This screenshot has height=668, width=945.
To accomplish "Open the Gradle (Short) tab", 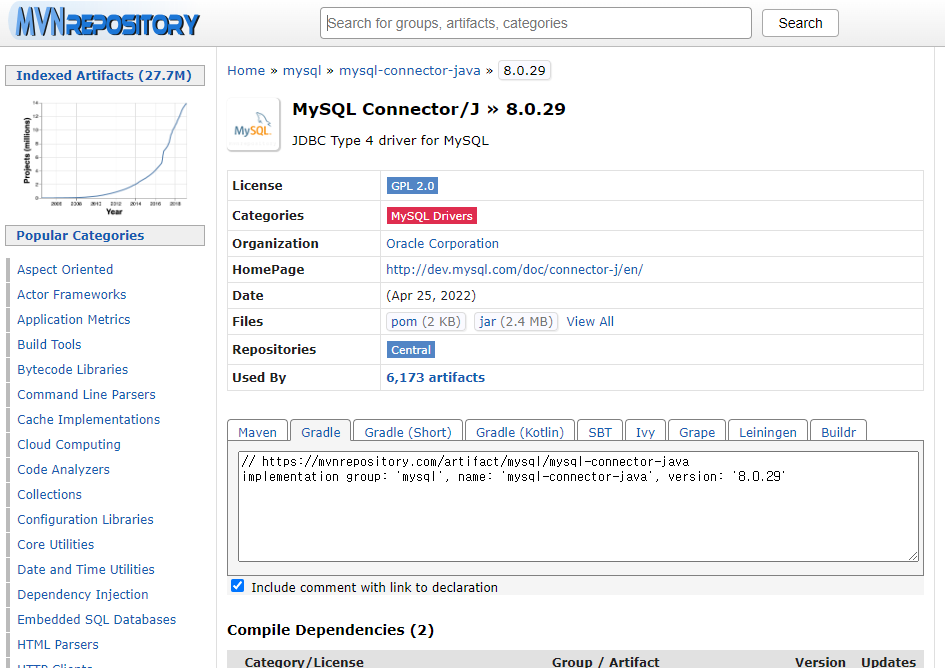I will click(x=408, y=432).
